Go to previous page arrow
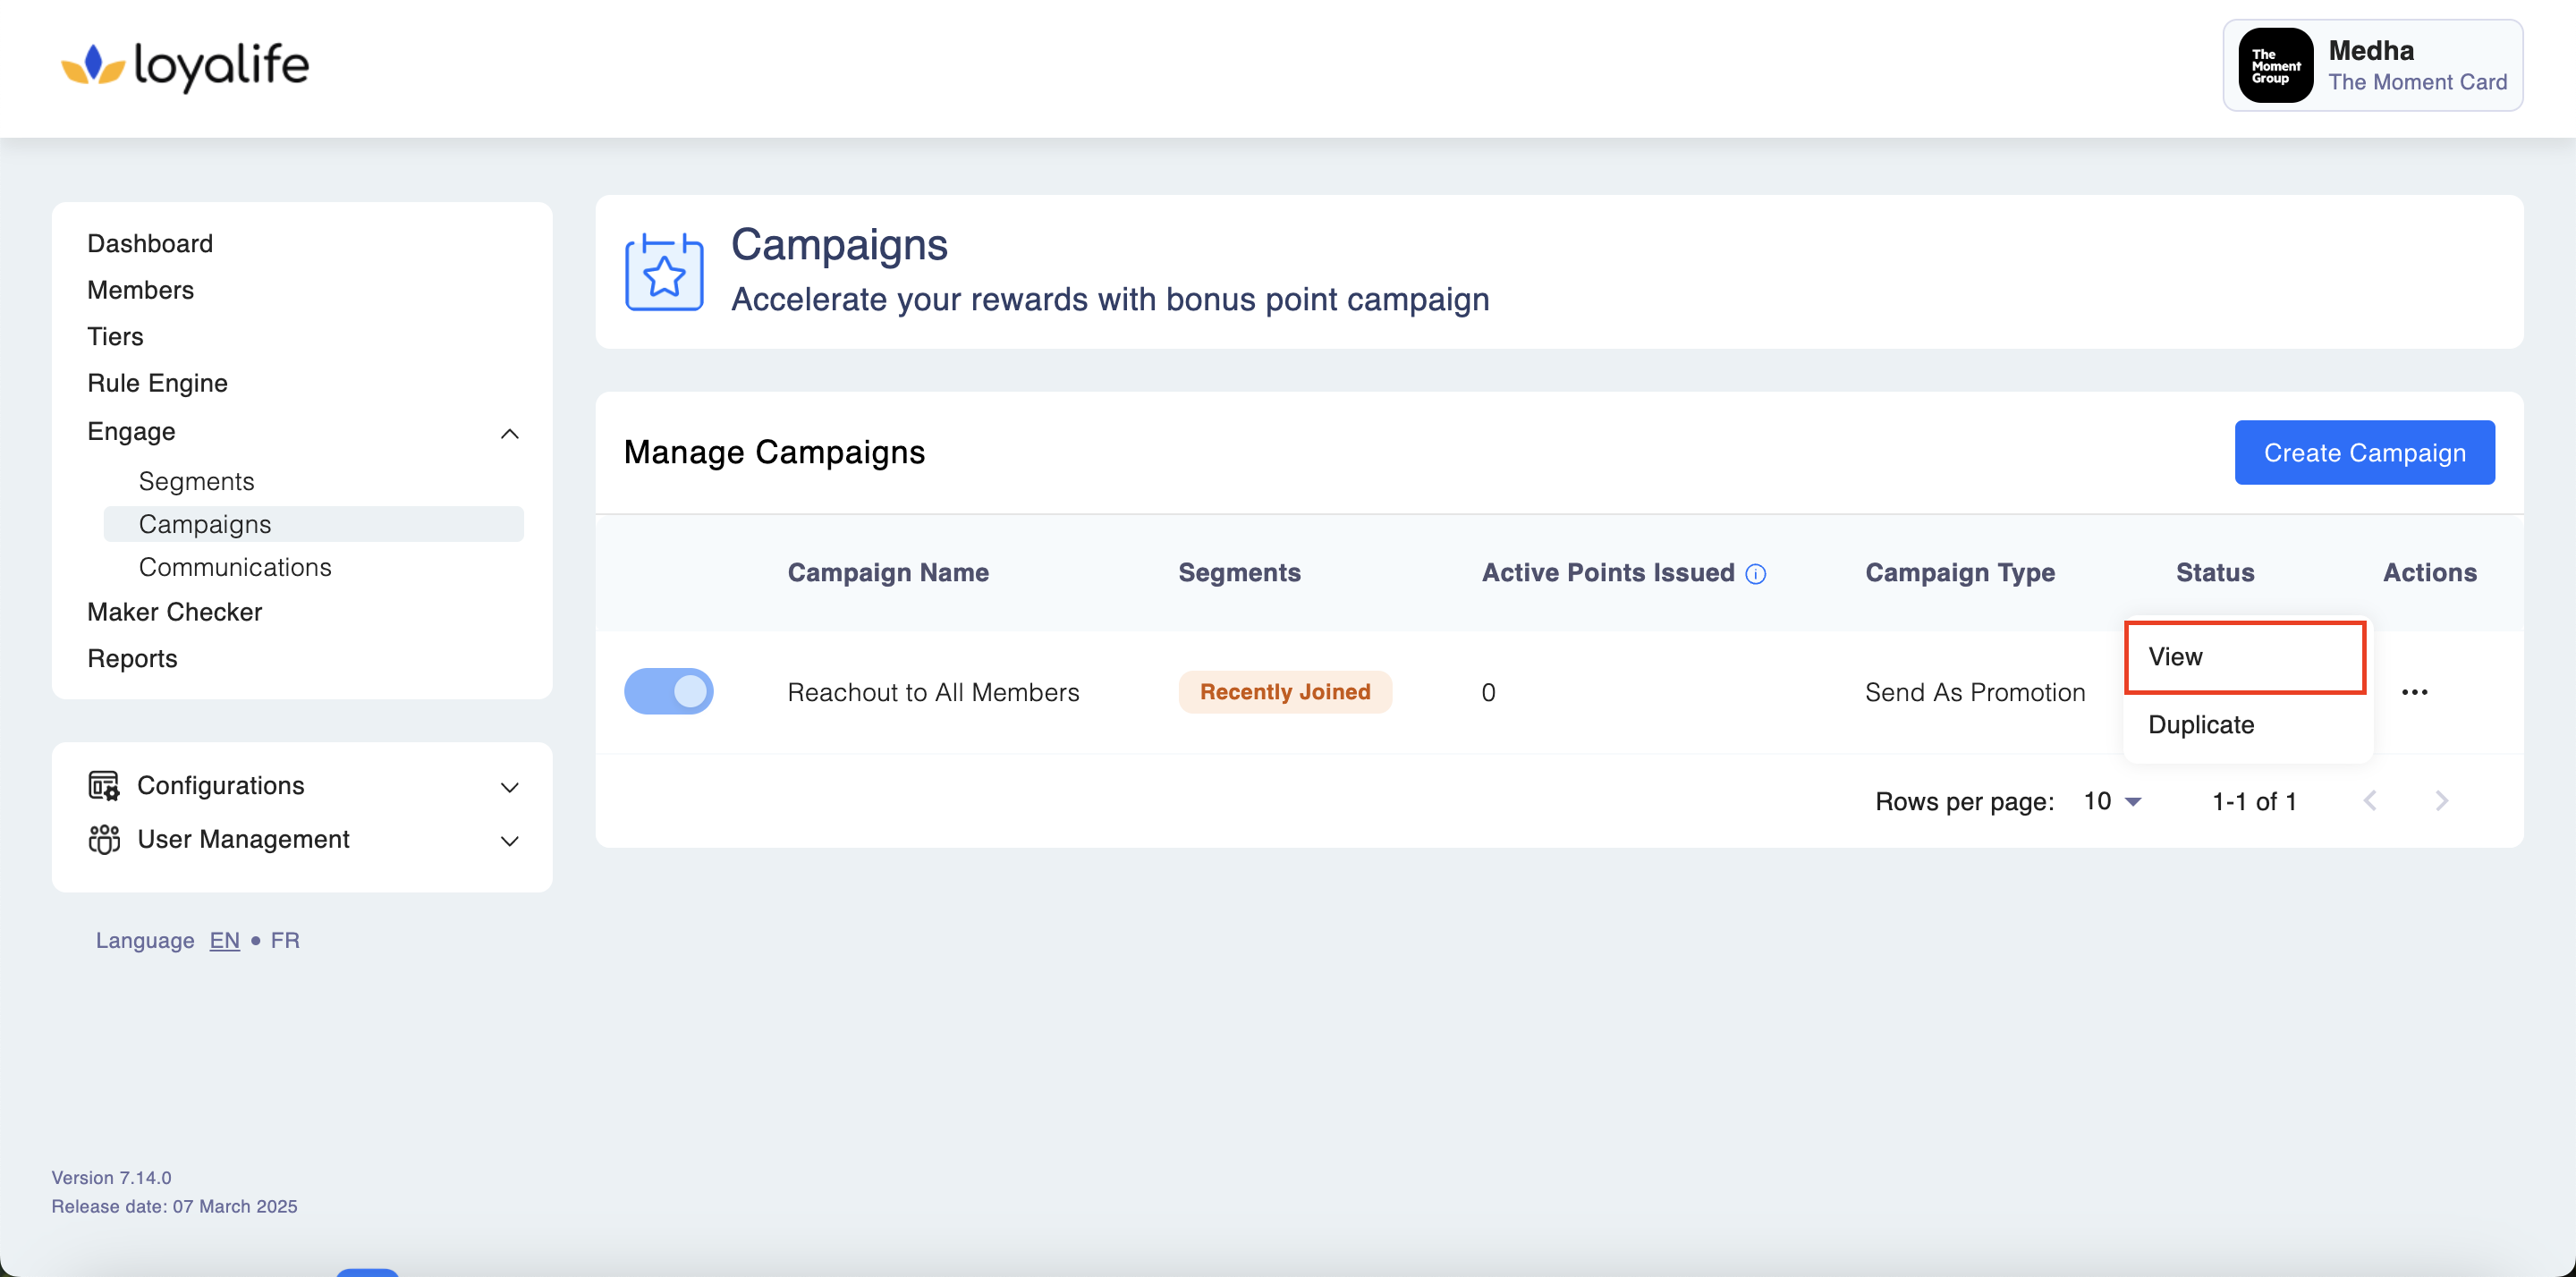Screen dimensions: 2576x1277 (x=2369, y=801)
